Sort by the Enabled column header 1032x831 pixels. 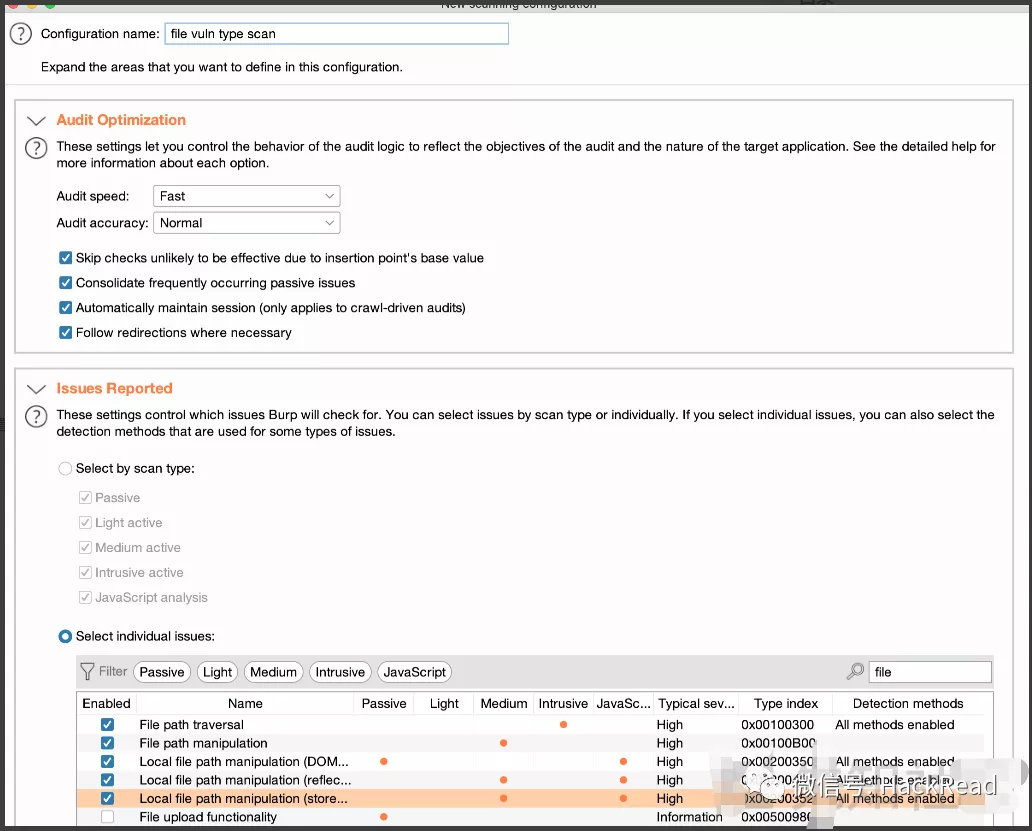[x=107, y=703]
